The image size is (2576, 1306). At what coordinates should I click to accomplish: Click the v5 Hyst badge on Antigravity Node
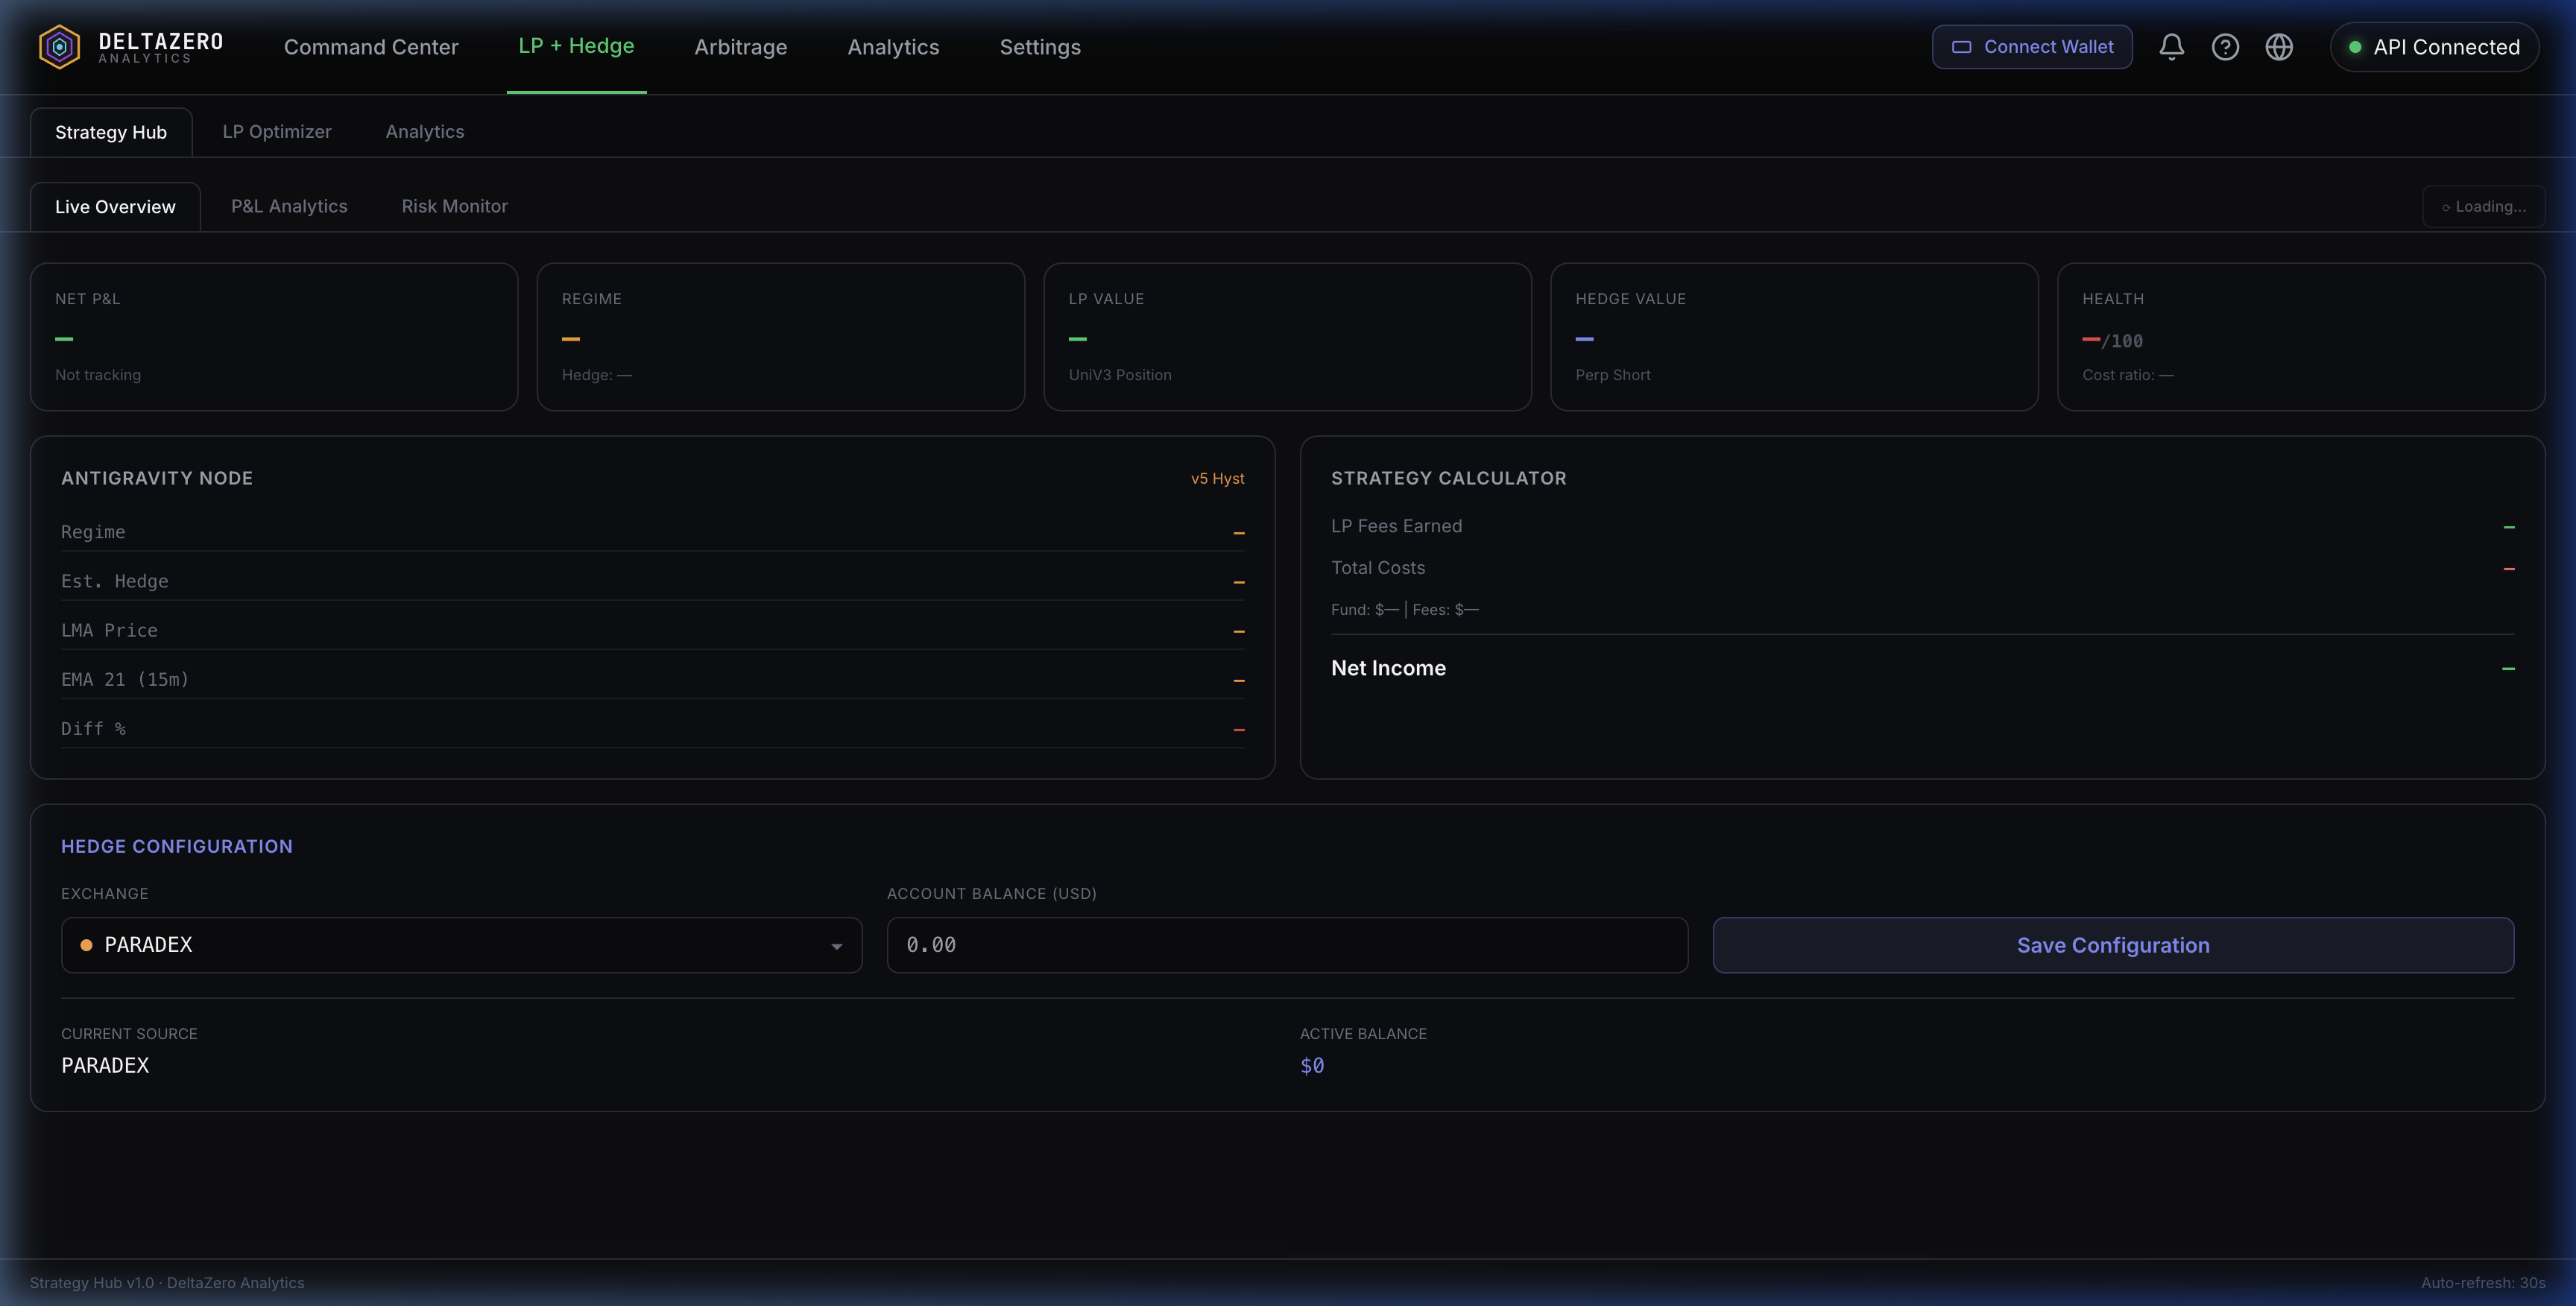(x=1218, y=478)
